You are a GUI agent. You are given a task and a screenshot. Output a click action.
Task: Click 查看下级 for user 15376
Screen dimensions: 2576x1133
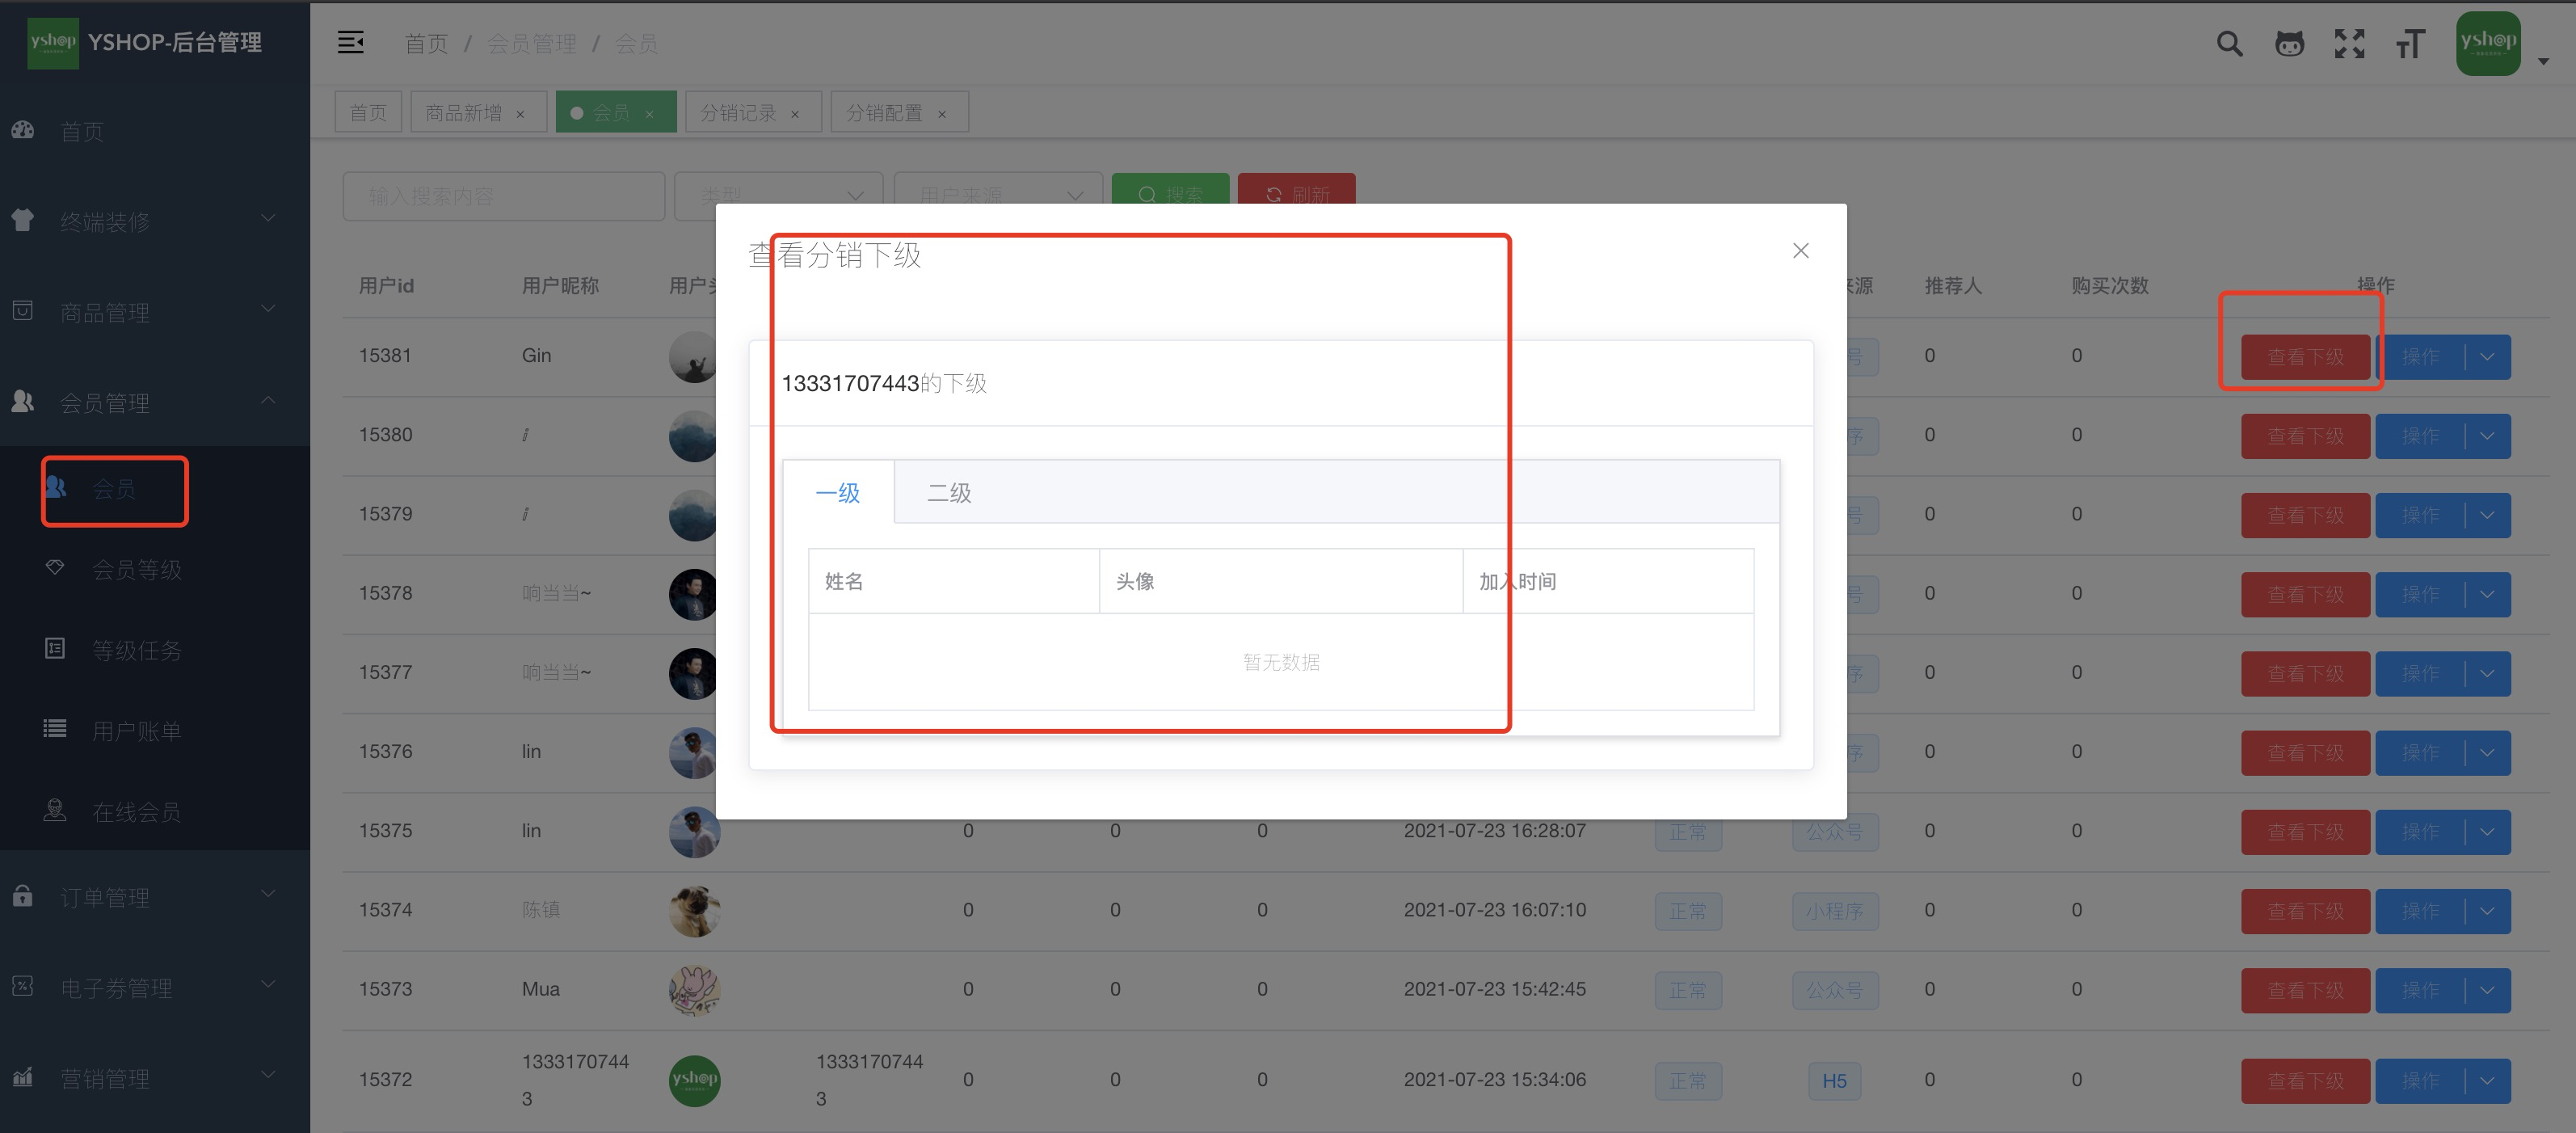[2305, 752]
